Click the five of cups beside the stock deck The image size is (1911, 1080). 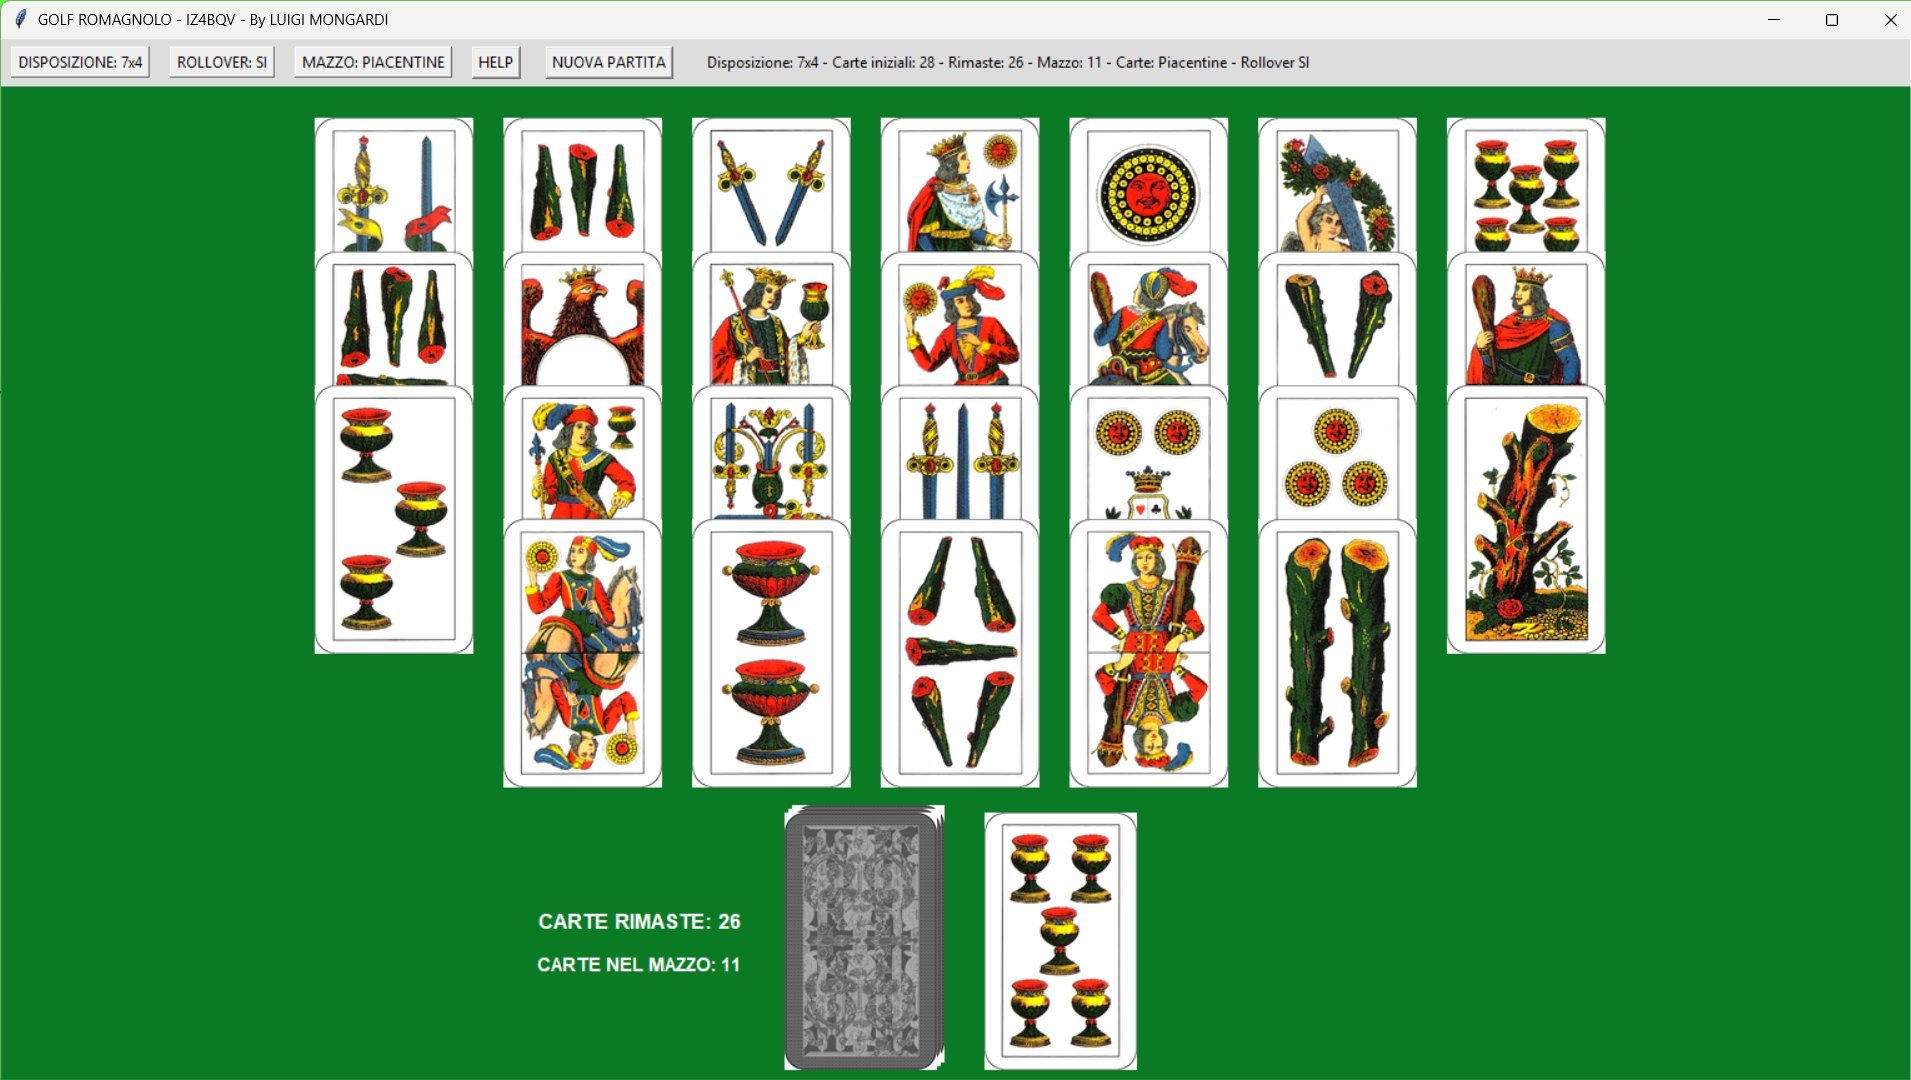1061,941
